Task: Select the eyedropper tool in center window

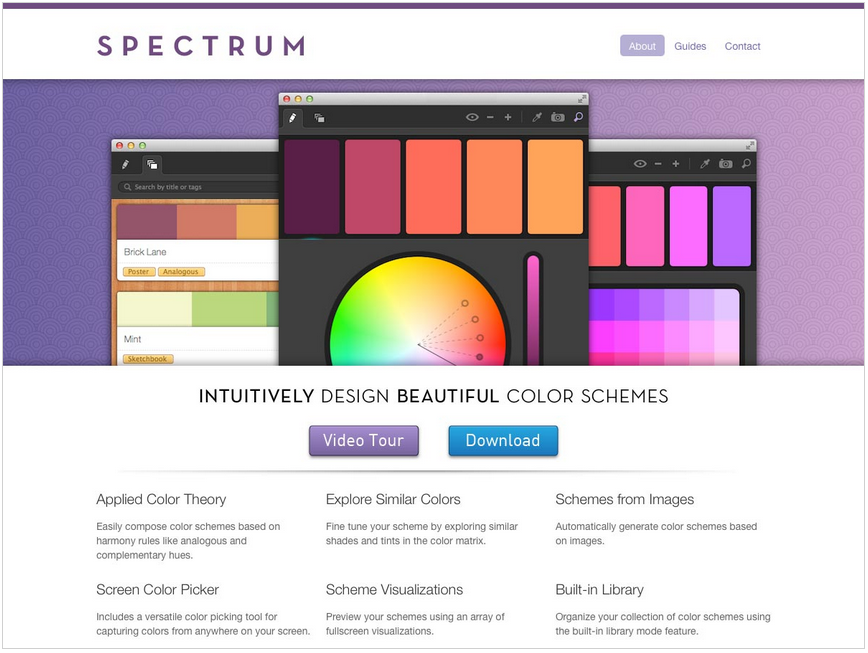Action: pyautogui.click(x=536, y=117)
